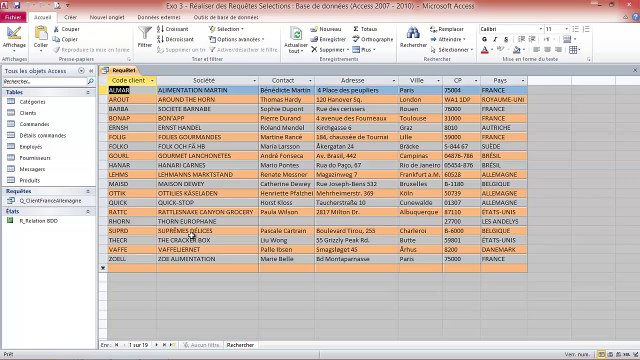Image resolution: width=640 pixels, height=360 pixels.
Task: Switch to the Créer tab
Action: (x=71, y=17)
